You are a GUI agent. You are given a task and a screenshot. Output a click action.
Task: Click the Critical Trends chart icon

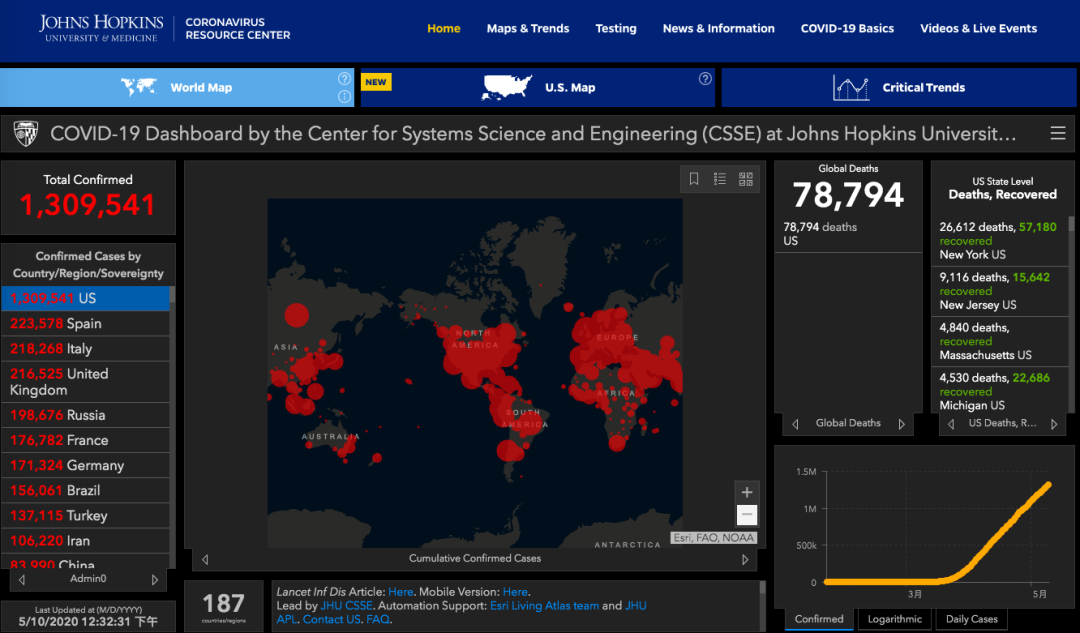[851, 87]
